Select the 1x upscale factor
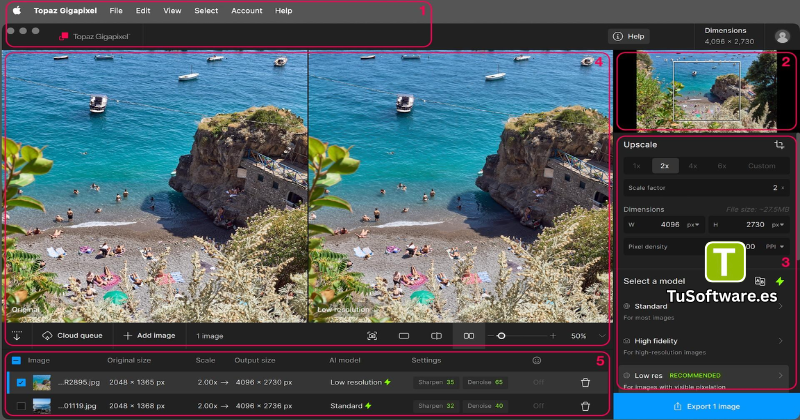 click(637, 166)
